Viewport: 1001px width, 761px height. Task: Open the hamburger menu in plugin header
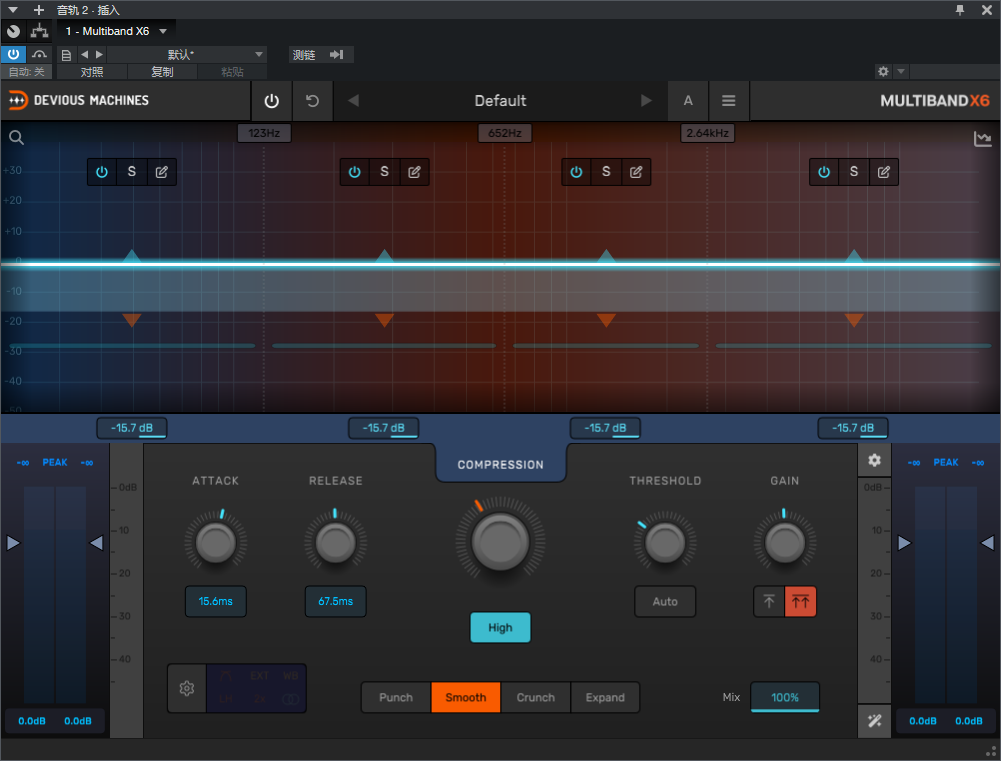coord(729,101)
